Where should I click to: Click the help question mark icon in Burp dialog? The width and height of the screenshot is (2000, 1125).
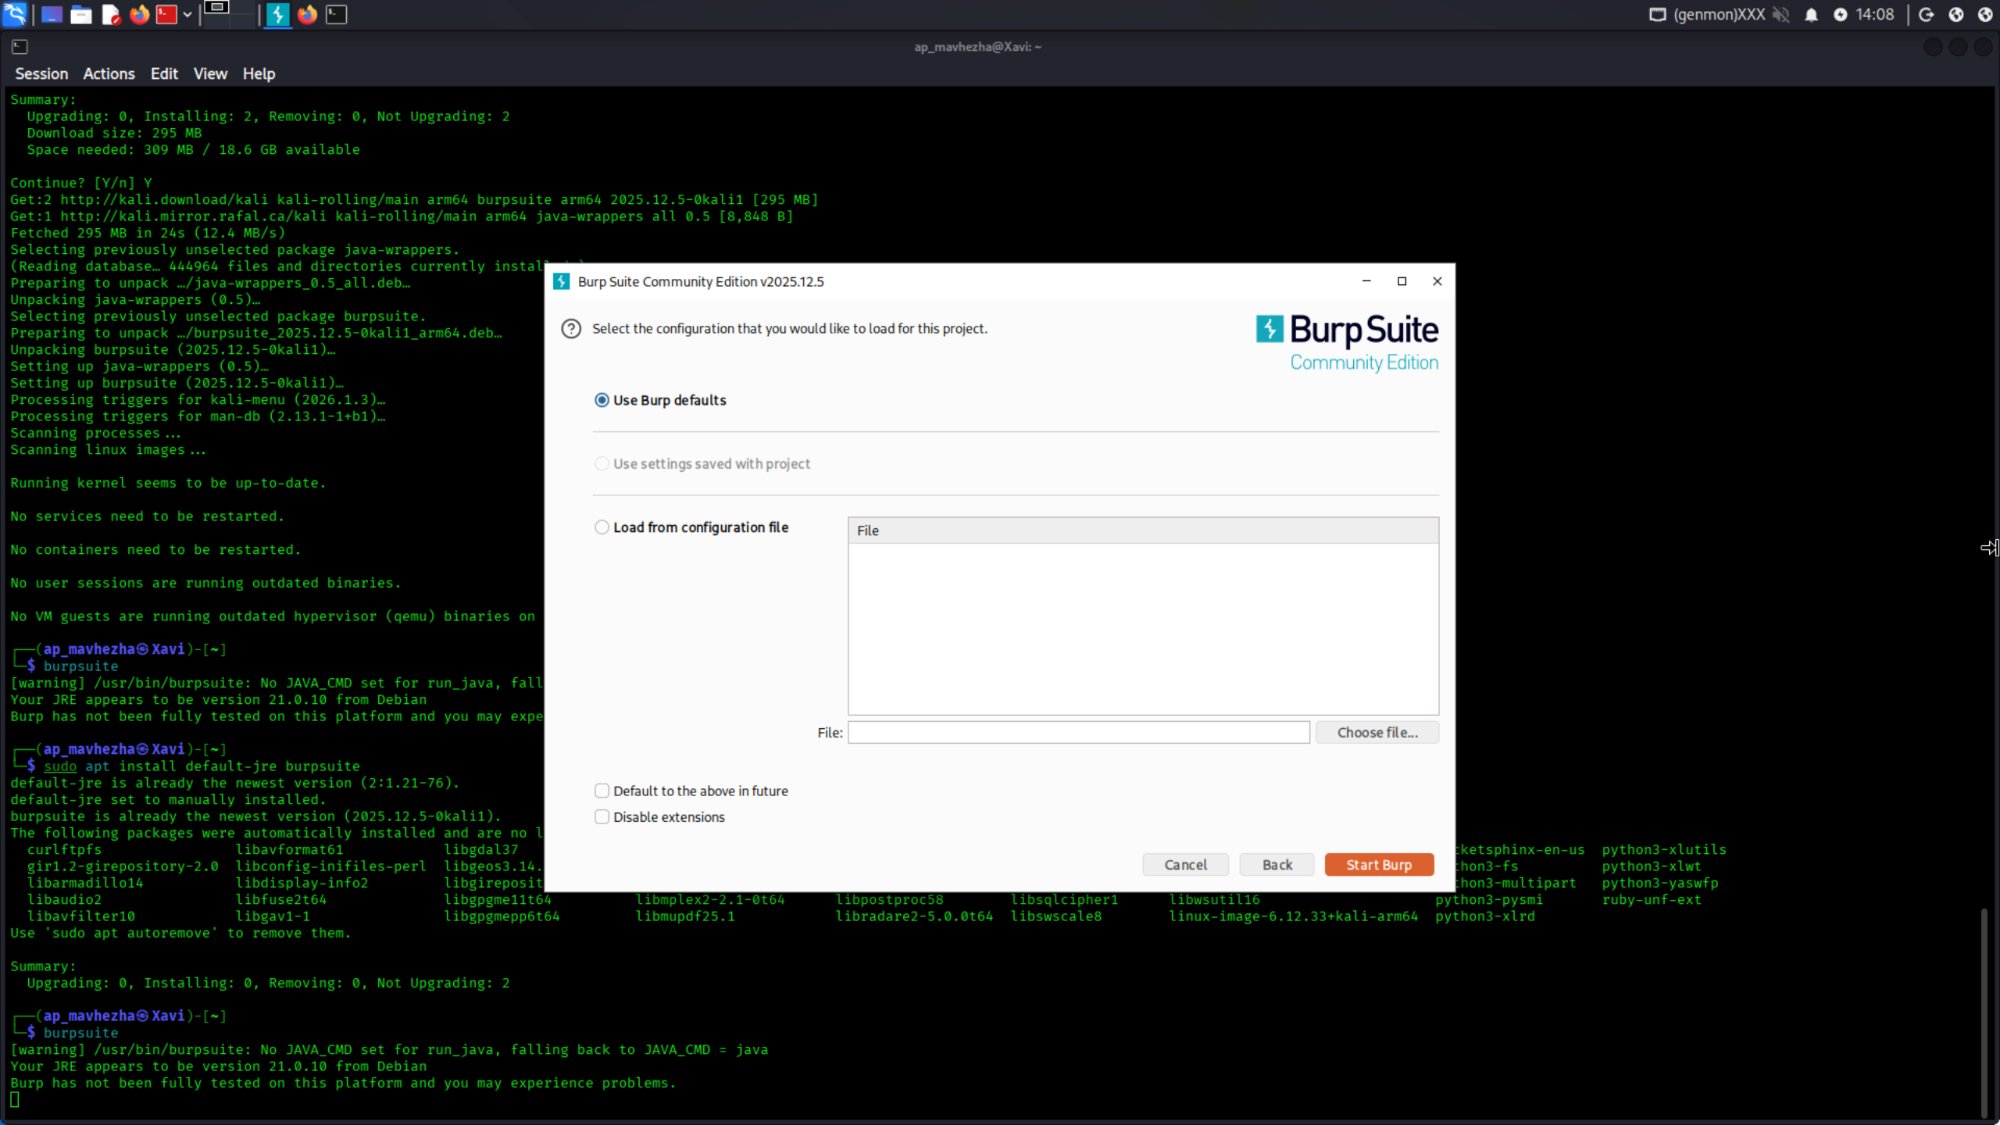pyautogui.click(x=571, y=329)
